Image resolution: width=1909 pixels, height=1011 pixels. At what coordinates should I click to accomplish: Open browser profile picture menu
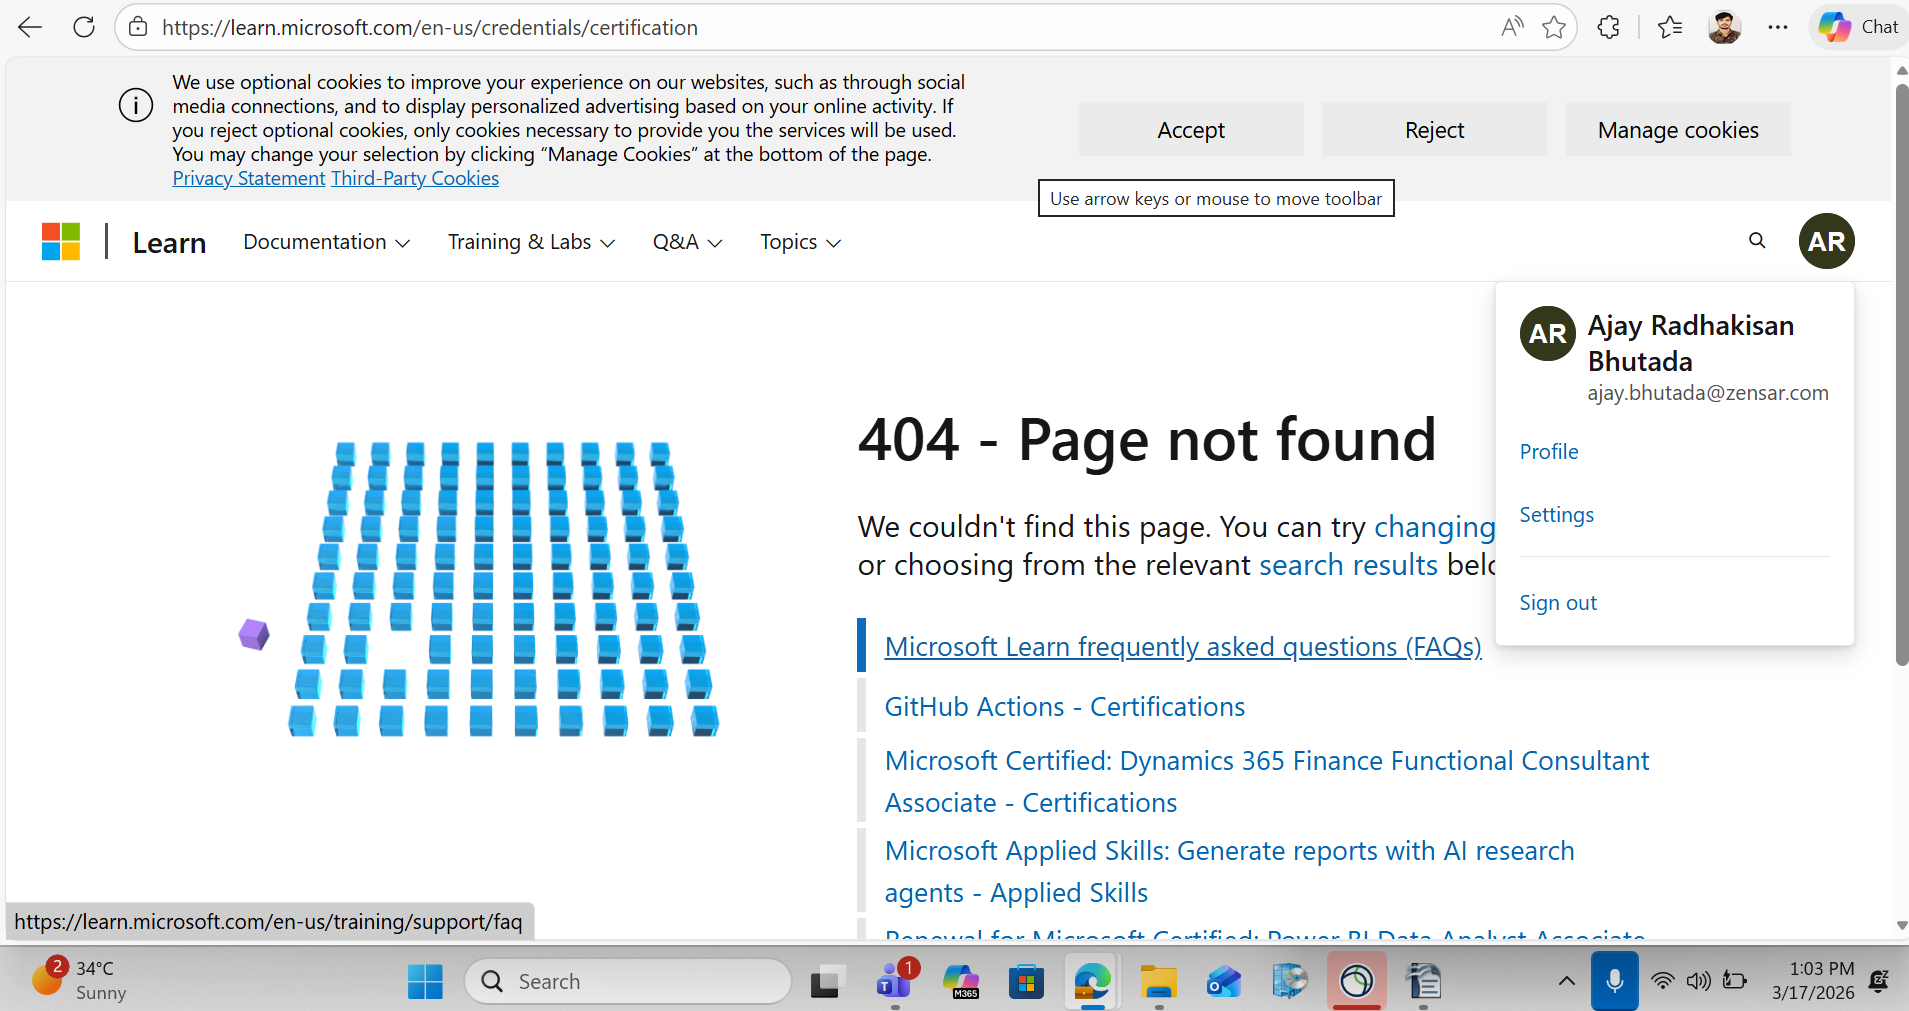coord(1724,27)
